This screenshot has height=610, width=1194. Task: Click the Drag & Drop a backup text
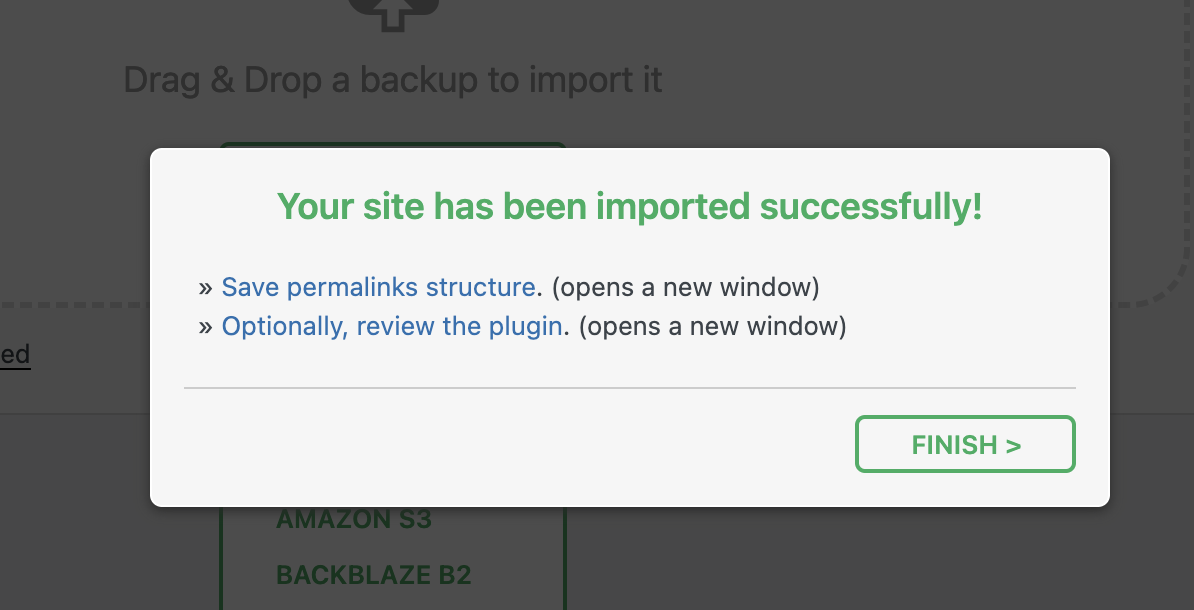[x=392, y=80]
